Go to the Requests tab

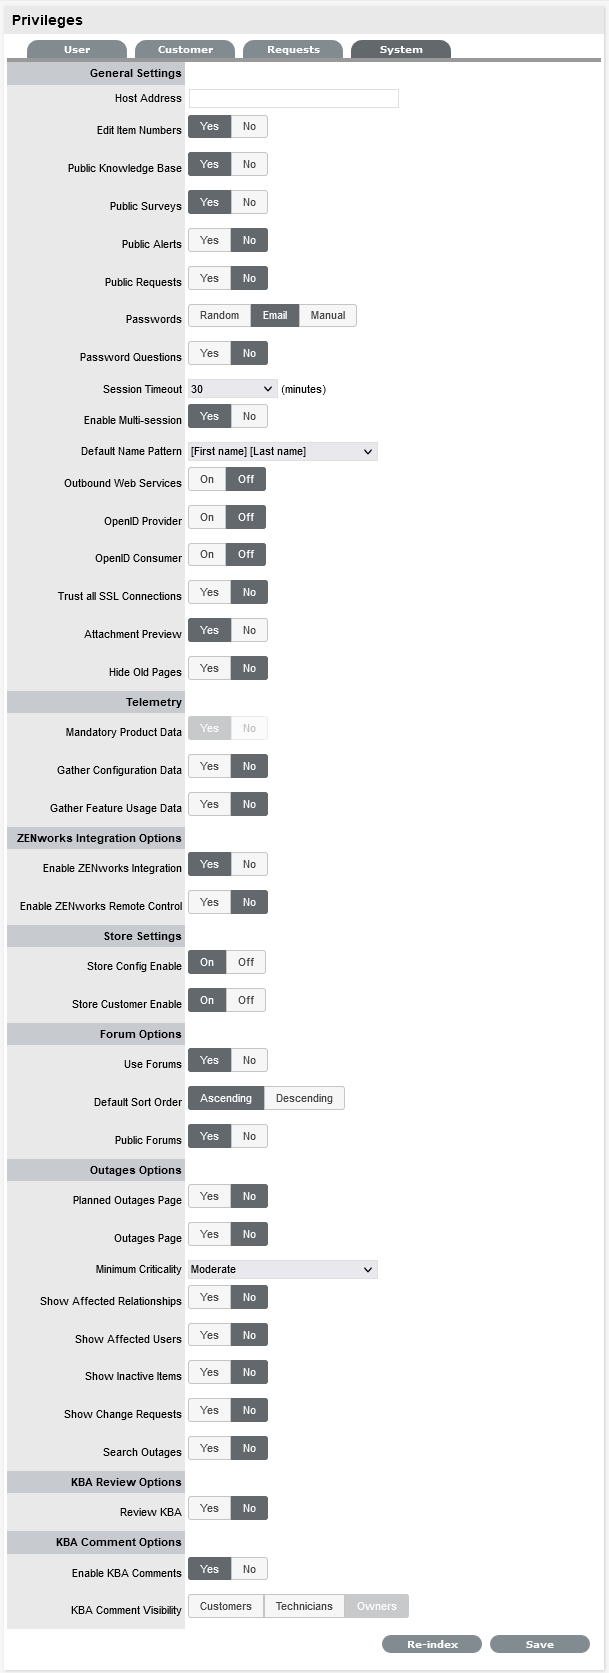click(293, 49)
